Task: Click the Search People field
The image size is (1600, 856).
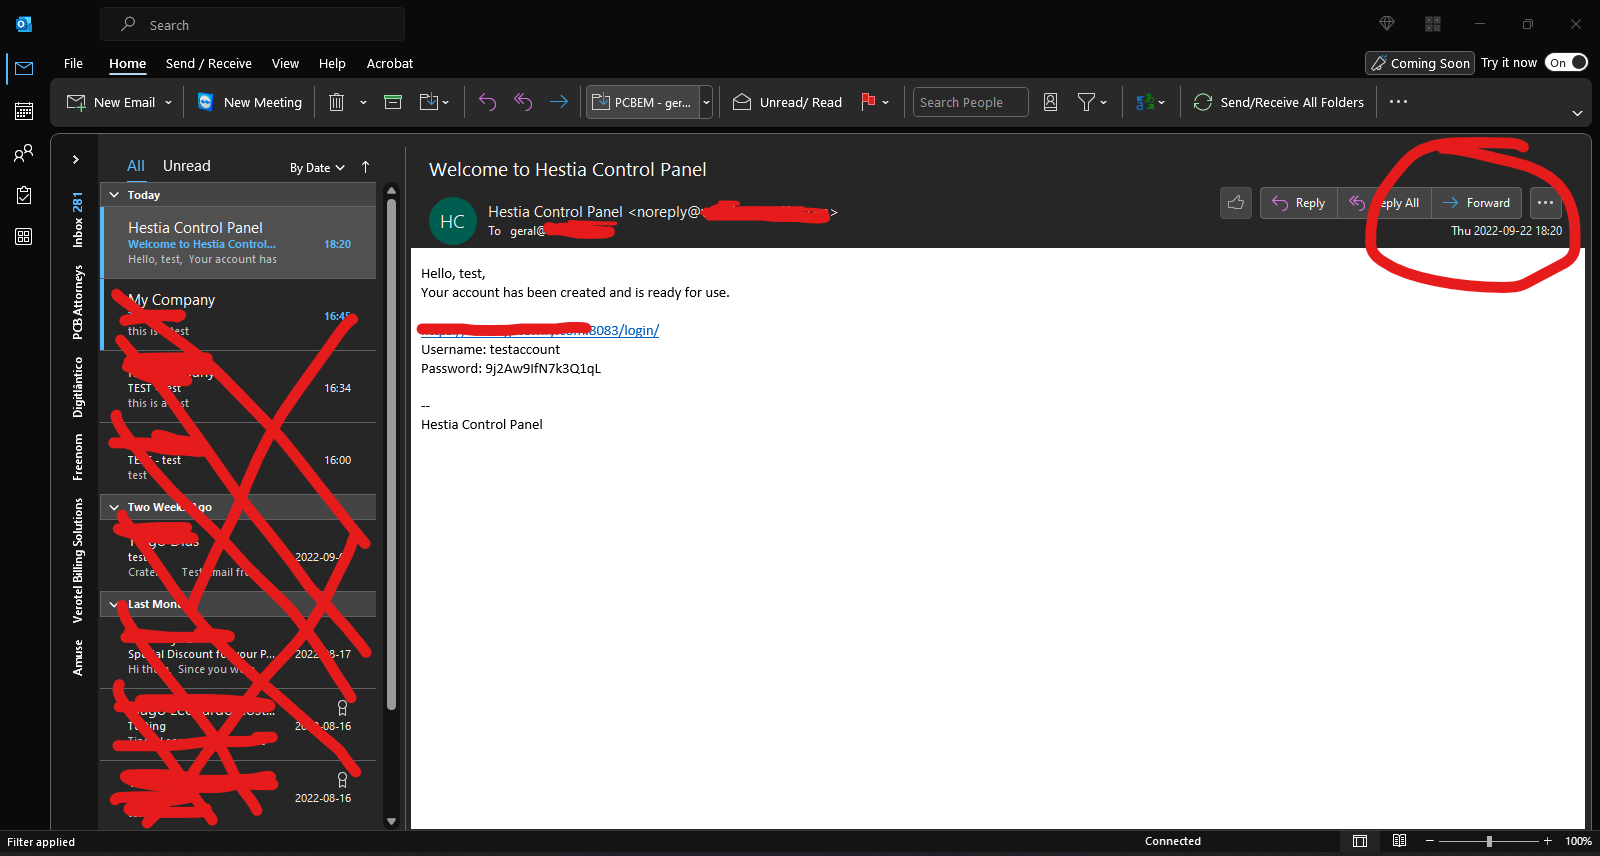Action: pos(970,102)
